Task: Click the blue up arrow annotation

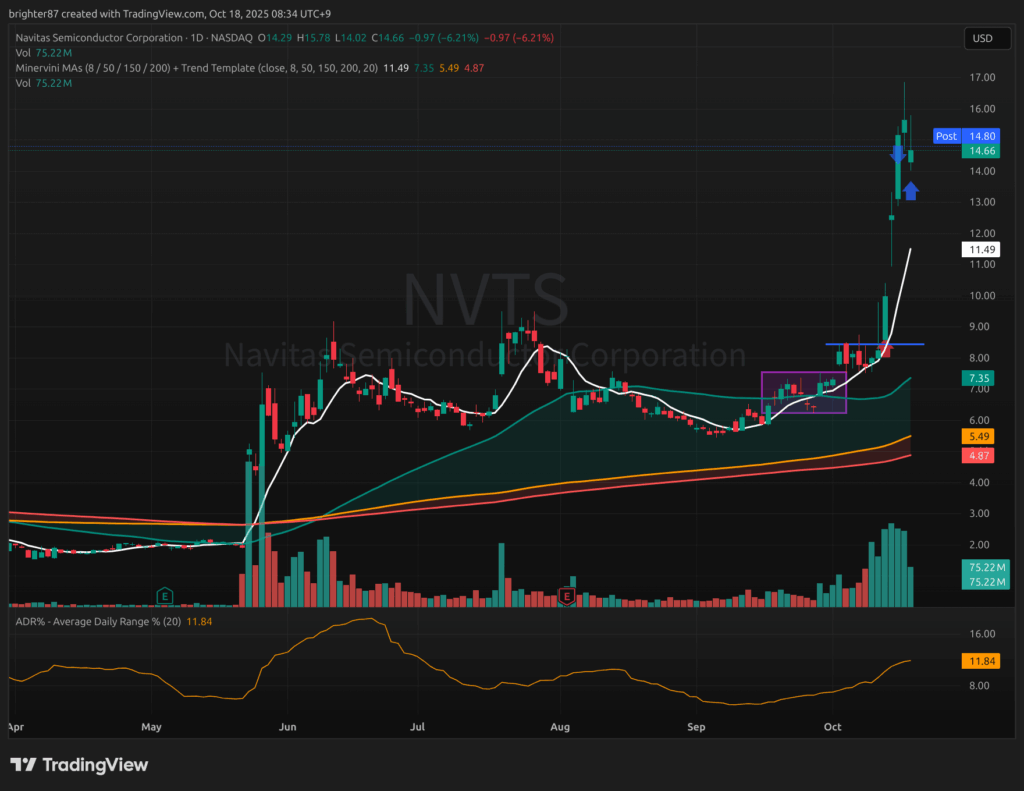Action: pos(911,190)
